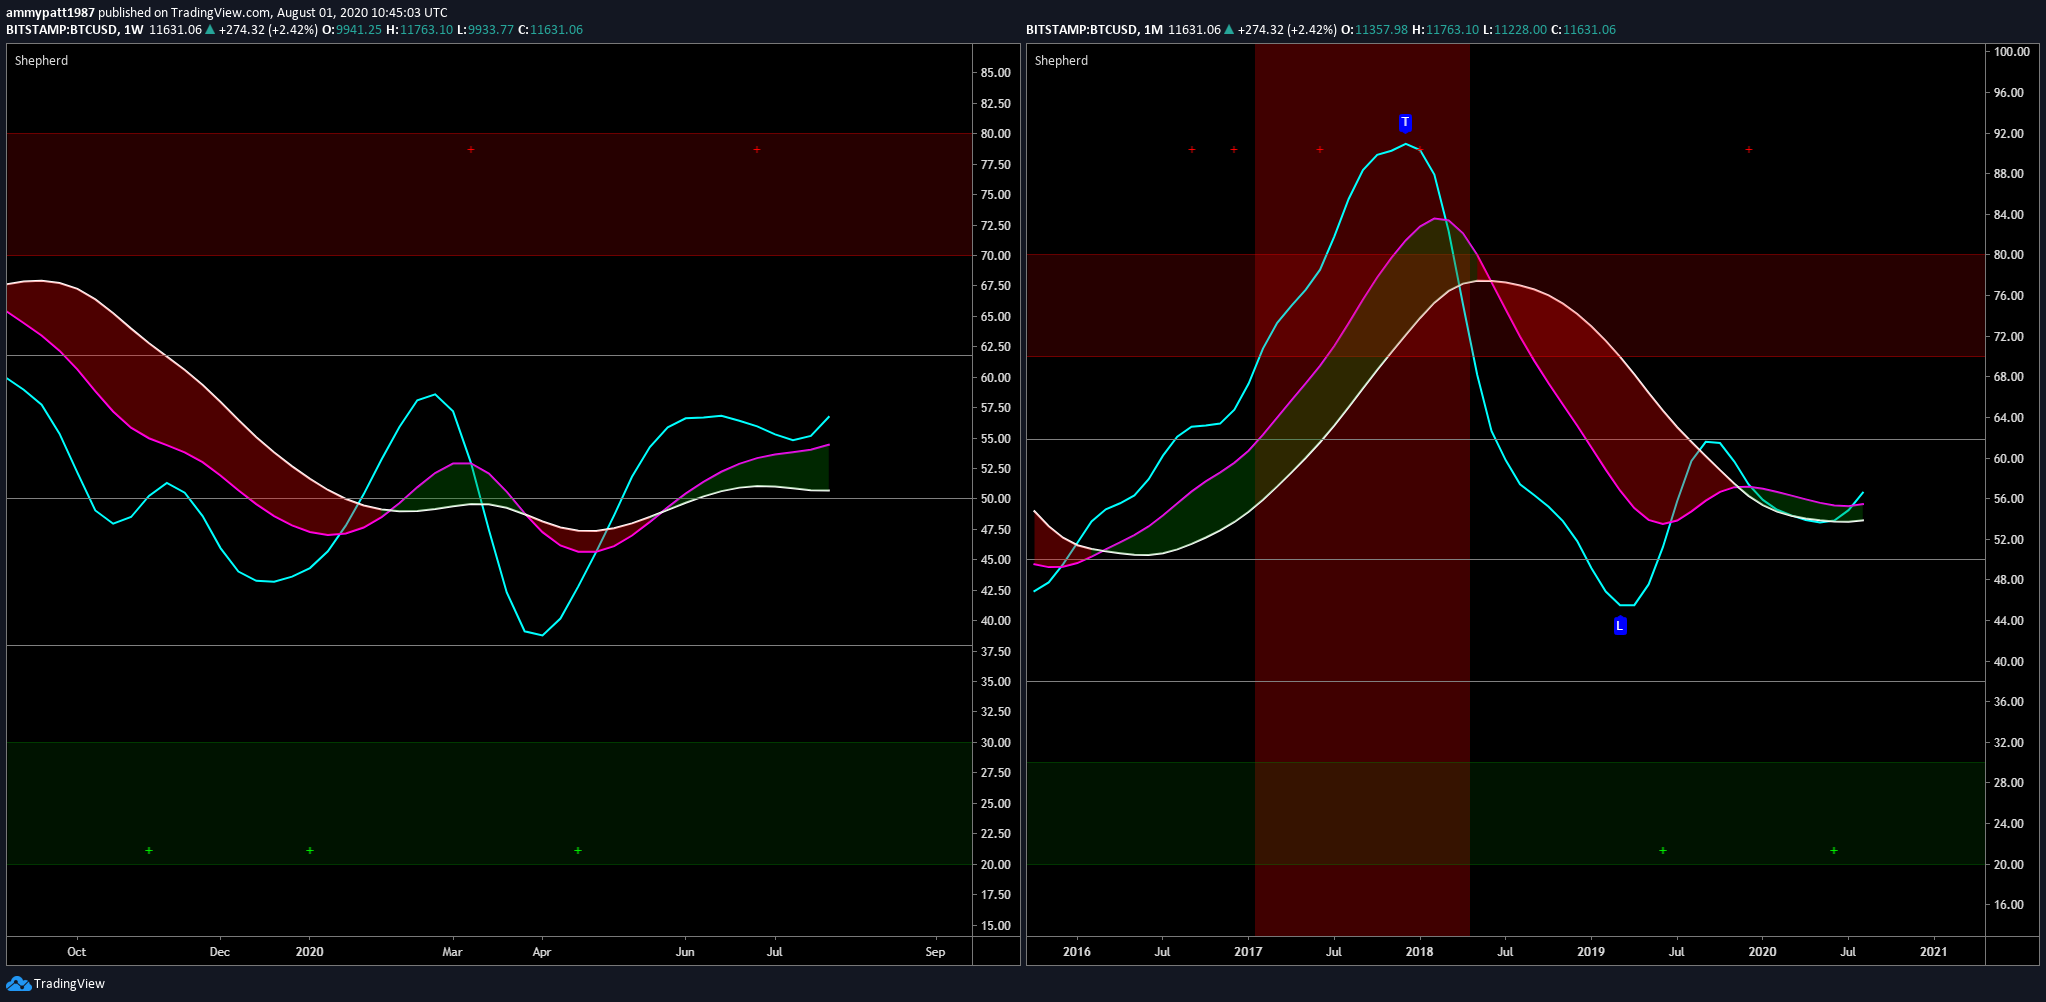Image resolution: width=2046 pixels, height=1002 pixels.
Task: Click the red plus marker above Jul on weekly chart
Action: click(757, 150)
